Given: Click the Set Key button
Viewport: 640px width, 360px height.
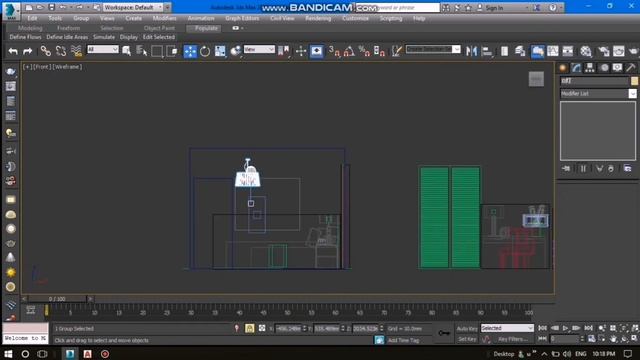Looking at the screenshot, I should click(467, 339).
